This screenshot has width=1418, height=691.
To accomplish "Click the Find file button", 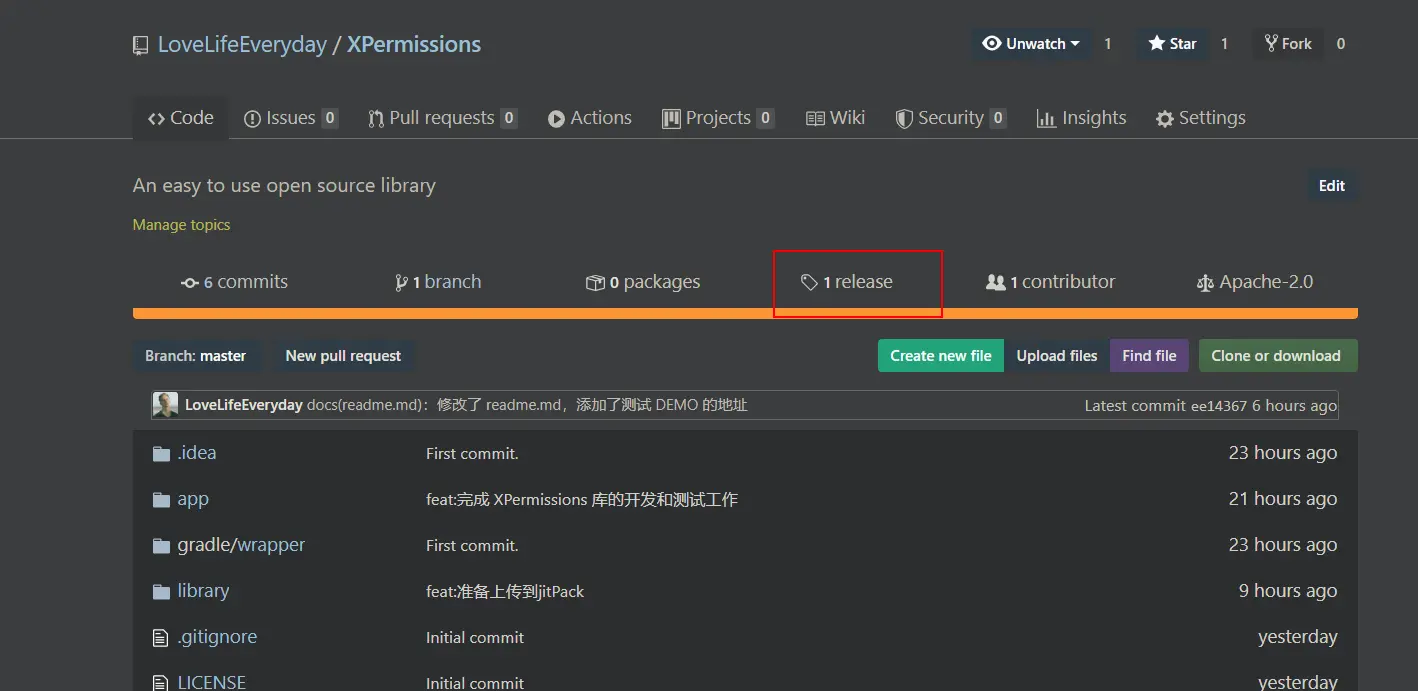I will (x=1149, y=356).
